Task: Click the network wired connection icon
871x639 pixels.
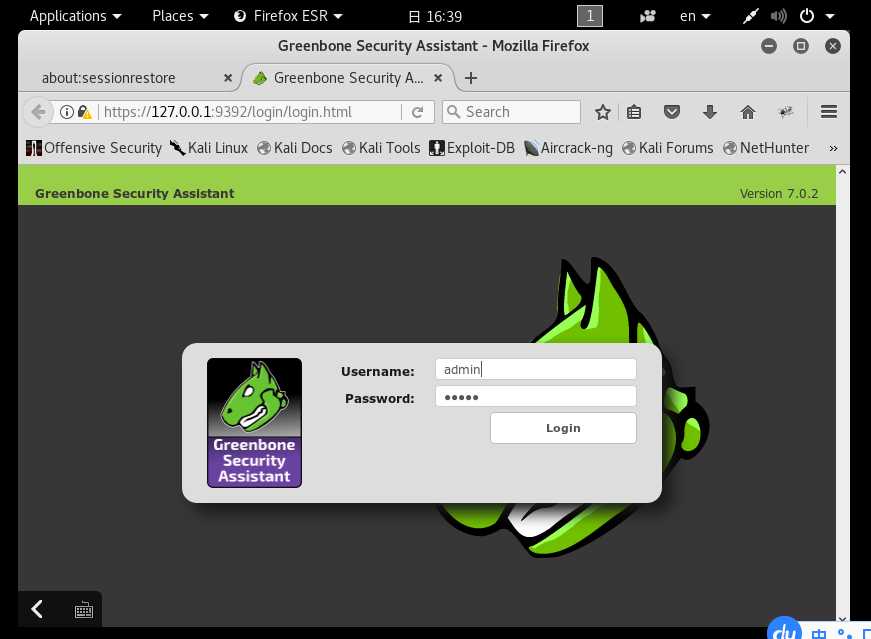Action: pos(750,16)
